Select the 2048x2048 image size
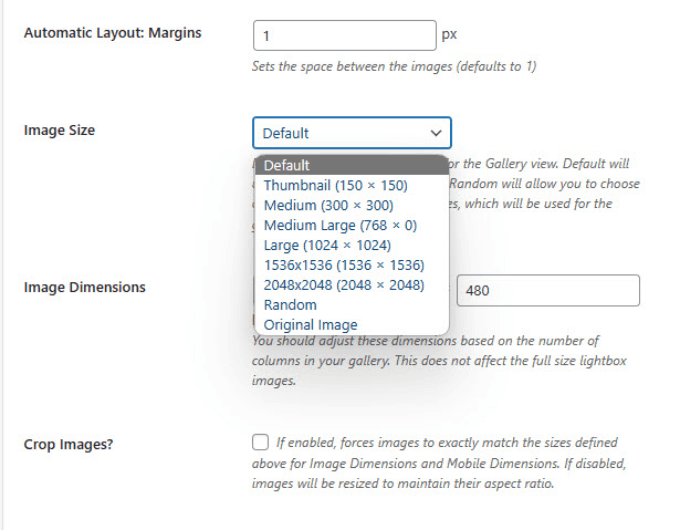Screen dimensions: 680x530 point(344,285)
